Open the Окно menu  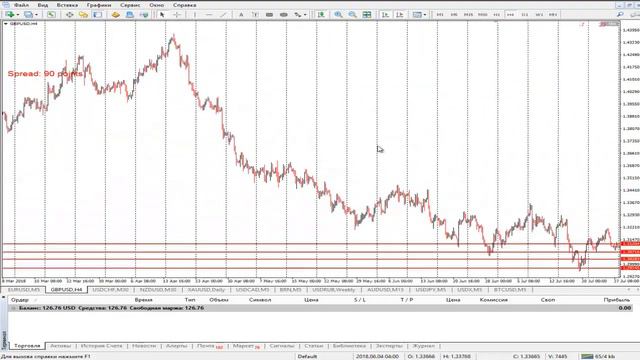click(x=157, y=5)
